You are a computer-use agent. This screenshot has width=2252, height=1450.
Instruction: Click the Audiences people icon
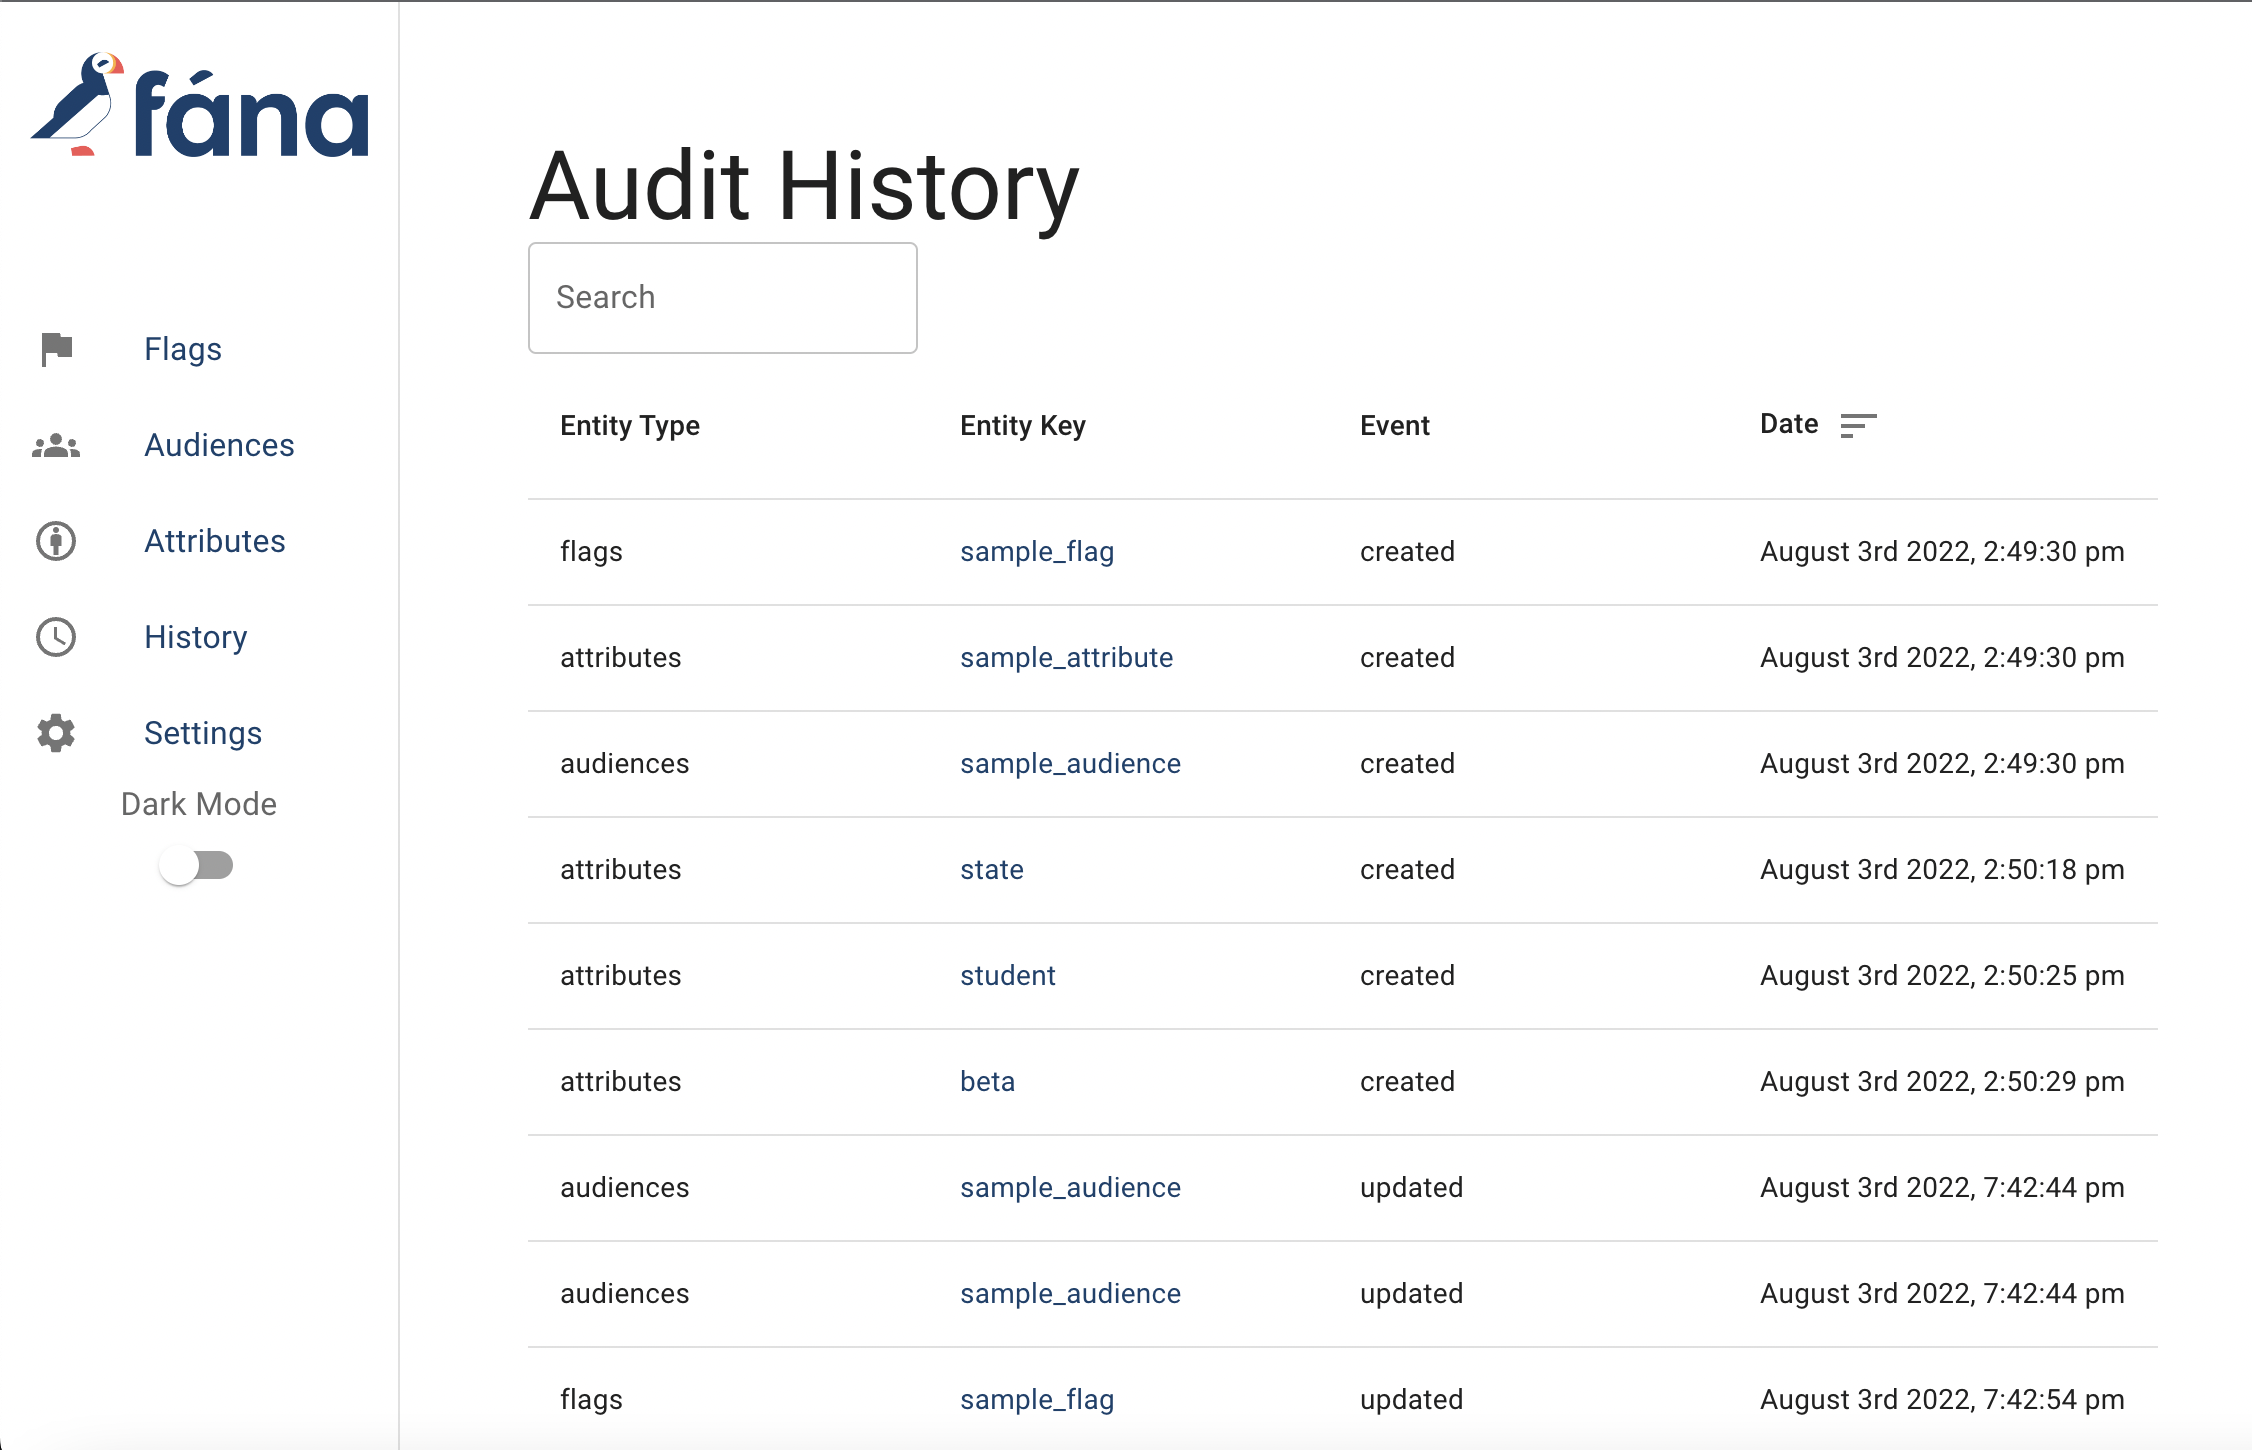pyautogui.click(x=56, y=445)
